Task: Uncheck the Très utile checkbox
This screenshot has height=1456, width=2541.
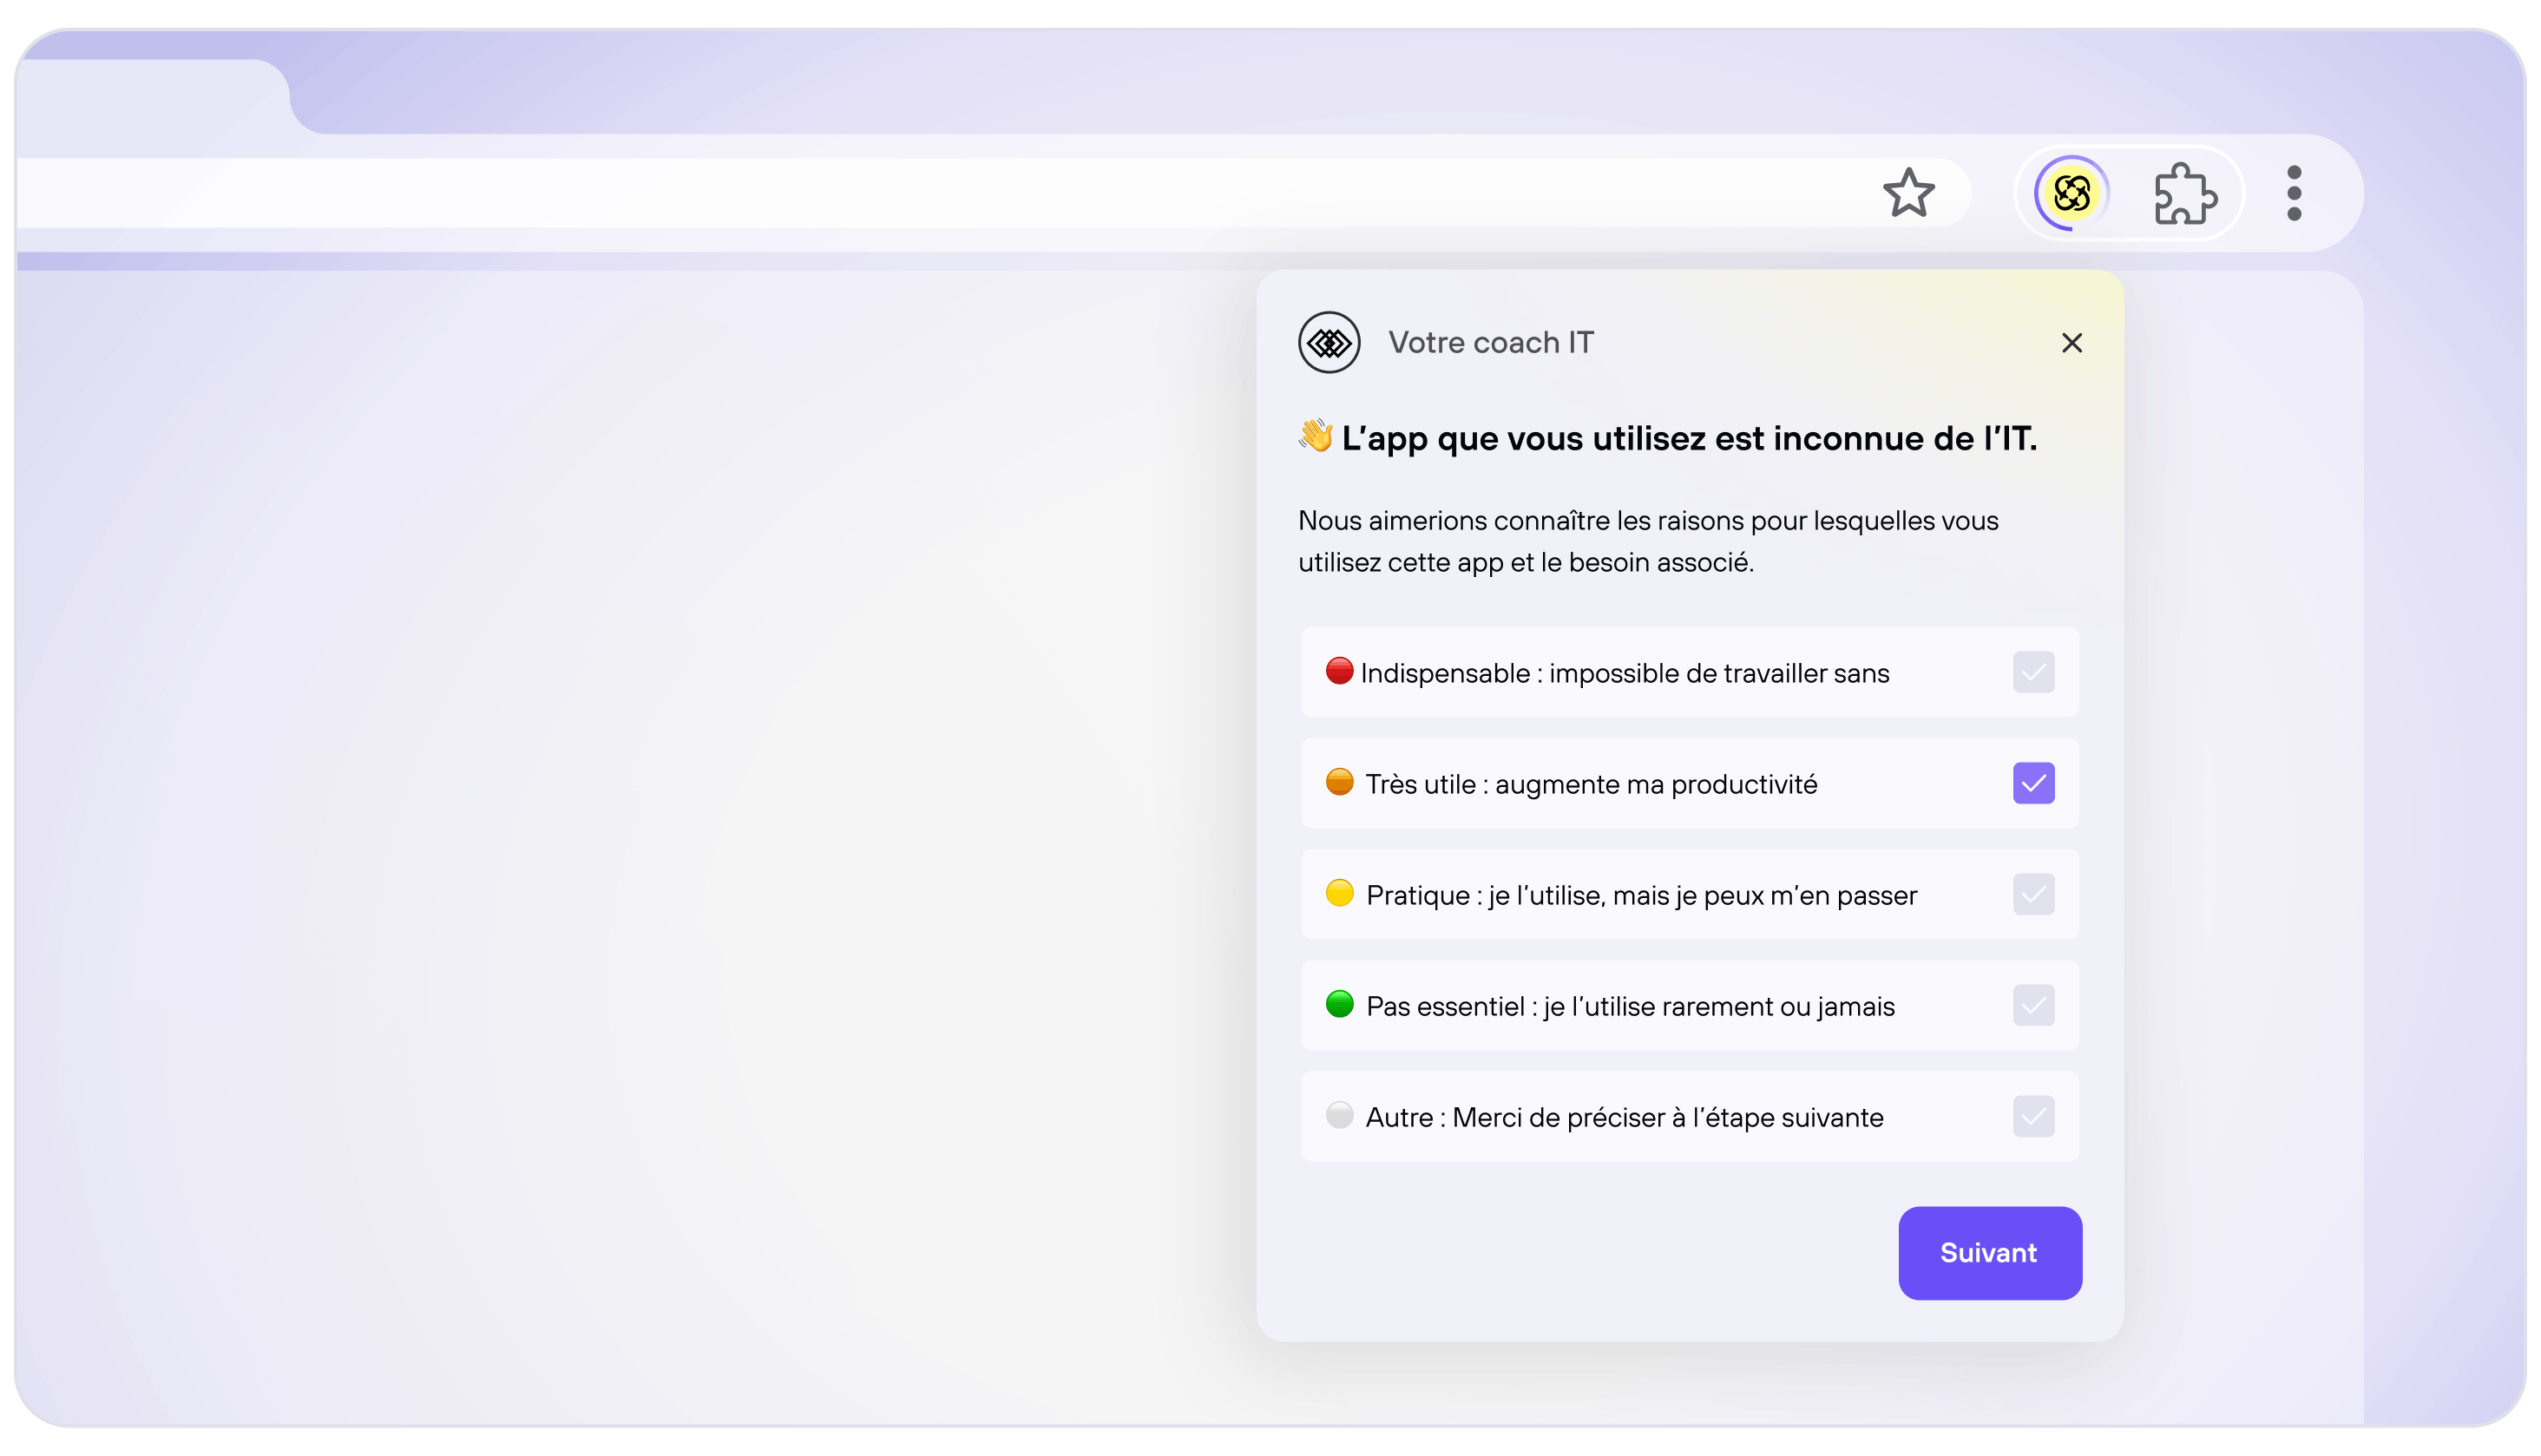Action: [2033, 783]
